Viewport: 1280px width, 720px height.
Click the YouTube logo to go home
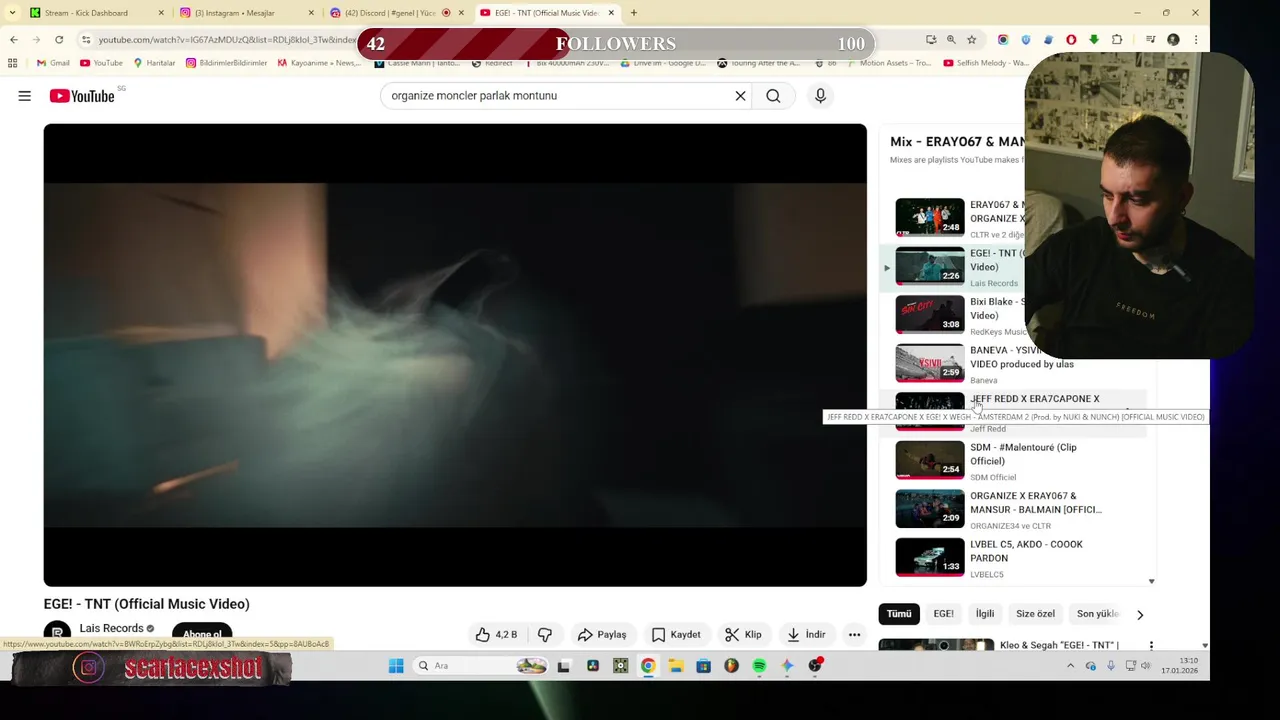(x=82, y=96)
